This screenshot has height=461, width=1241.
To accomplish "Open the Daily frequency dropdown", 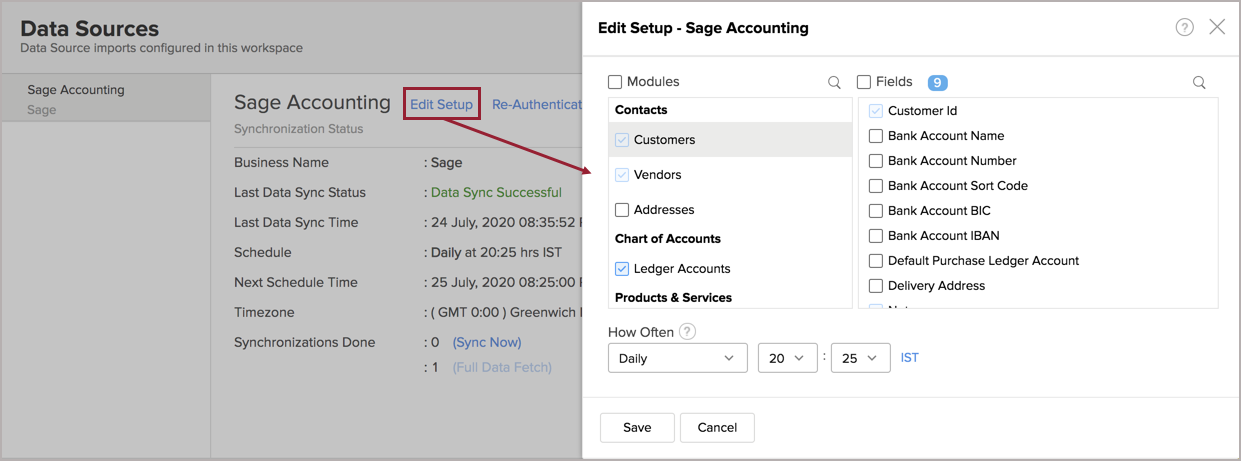I will [x=677, y=358].
